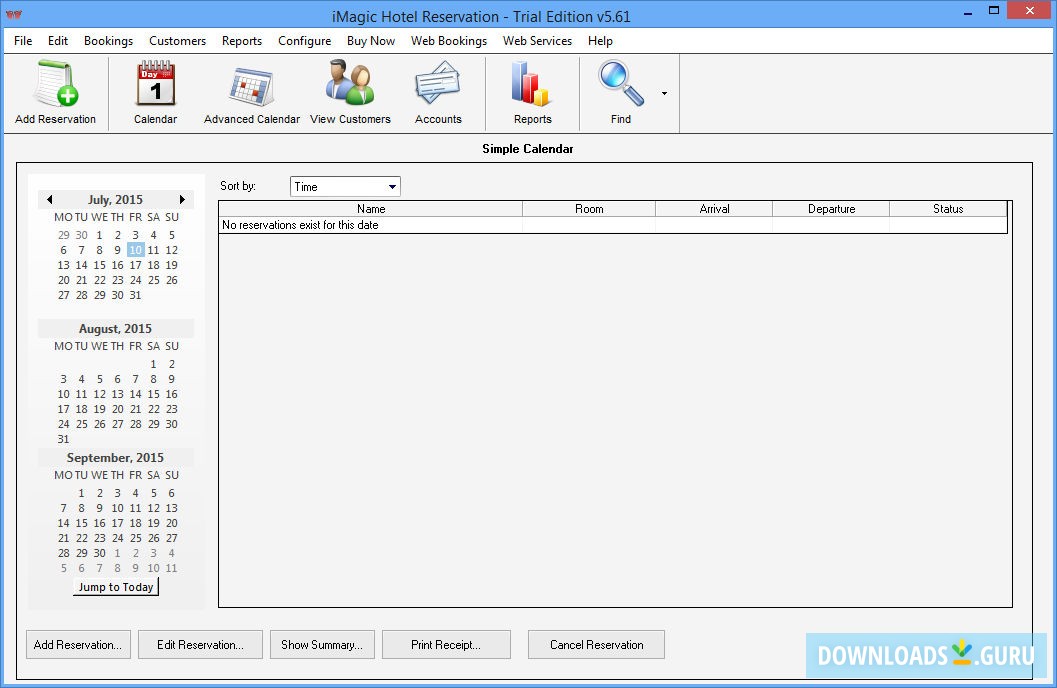Expand the Find toolbar dropdown arrow

point(665,94)
